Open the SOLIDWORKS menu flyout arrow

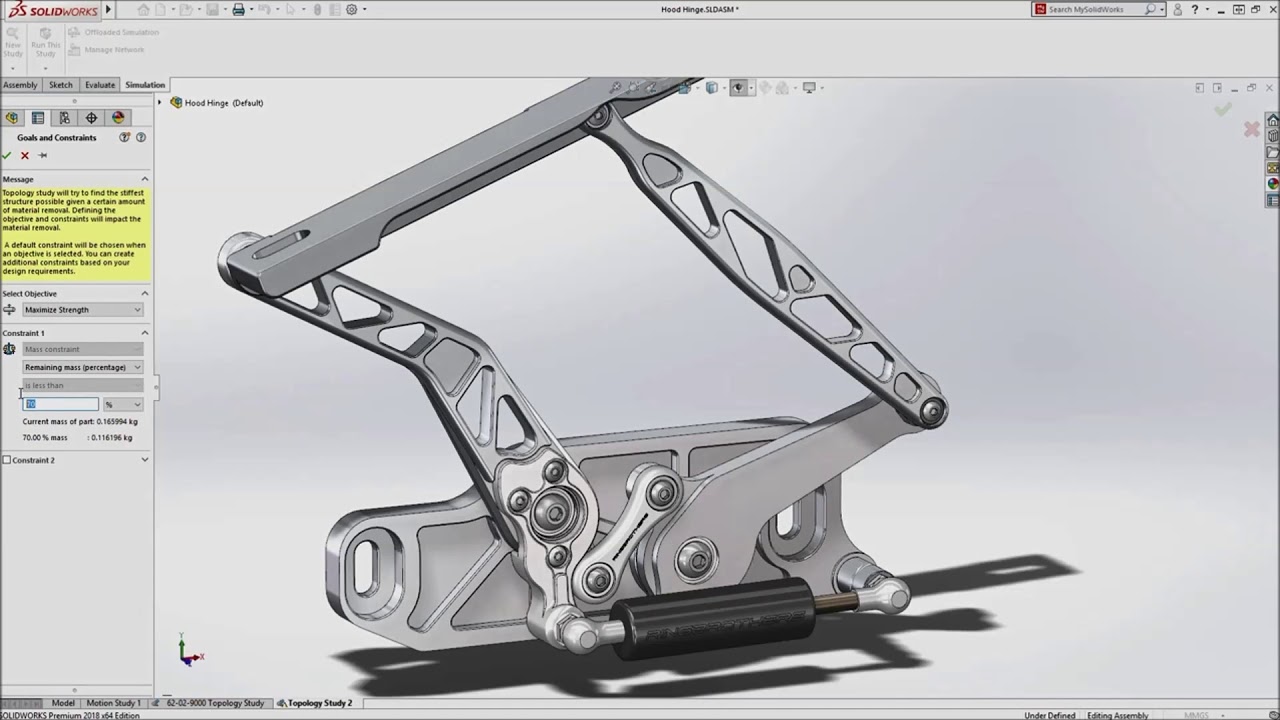108,10
